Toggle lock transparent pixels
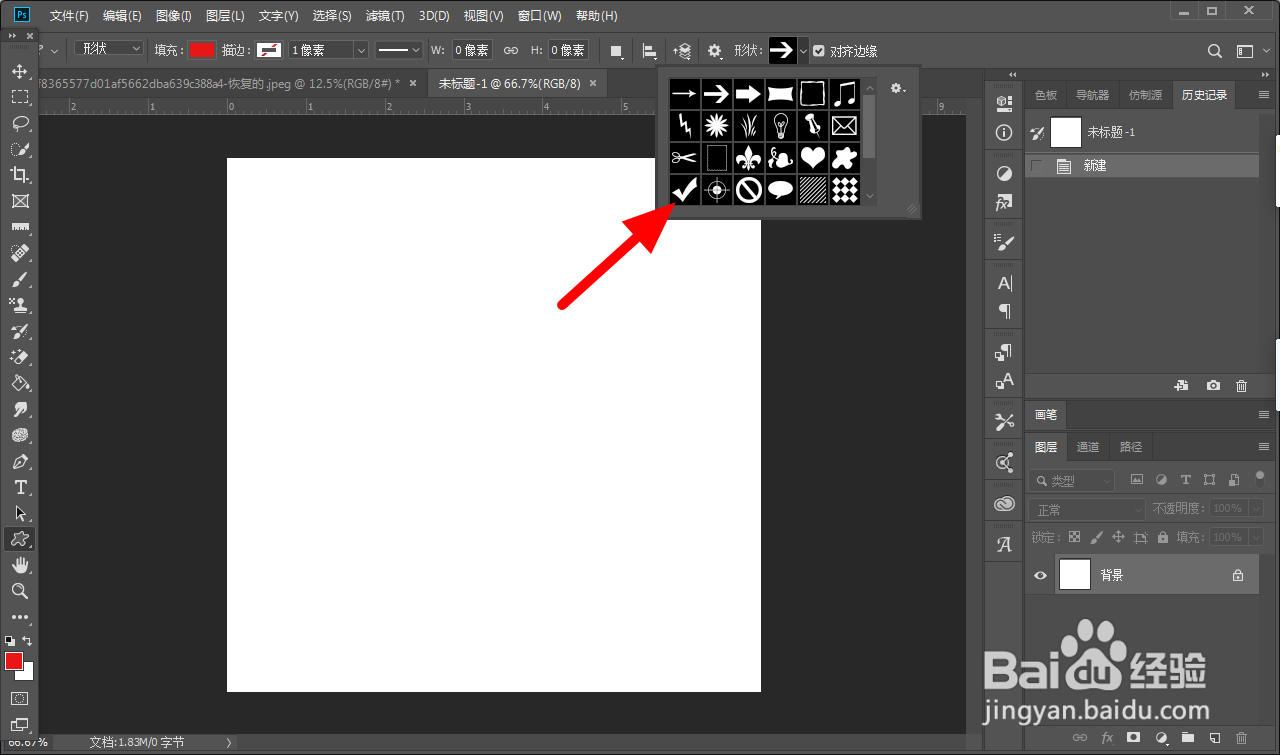The width and height of the screenshot is (1280, 755). tap(1074, 537)
